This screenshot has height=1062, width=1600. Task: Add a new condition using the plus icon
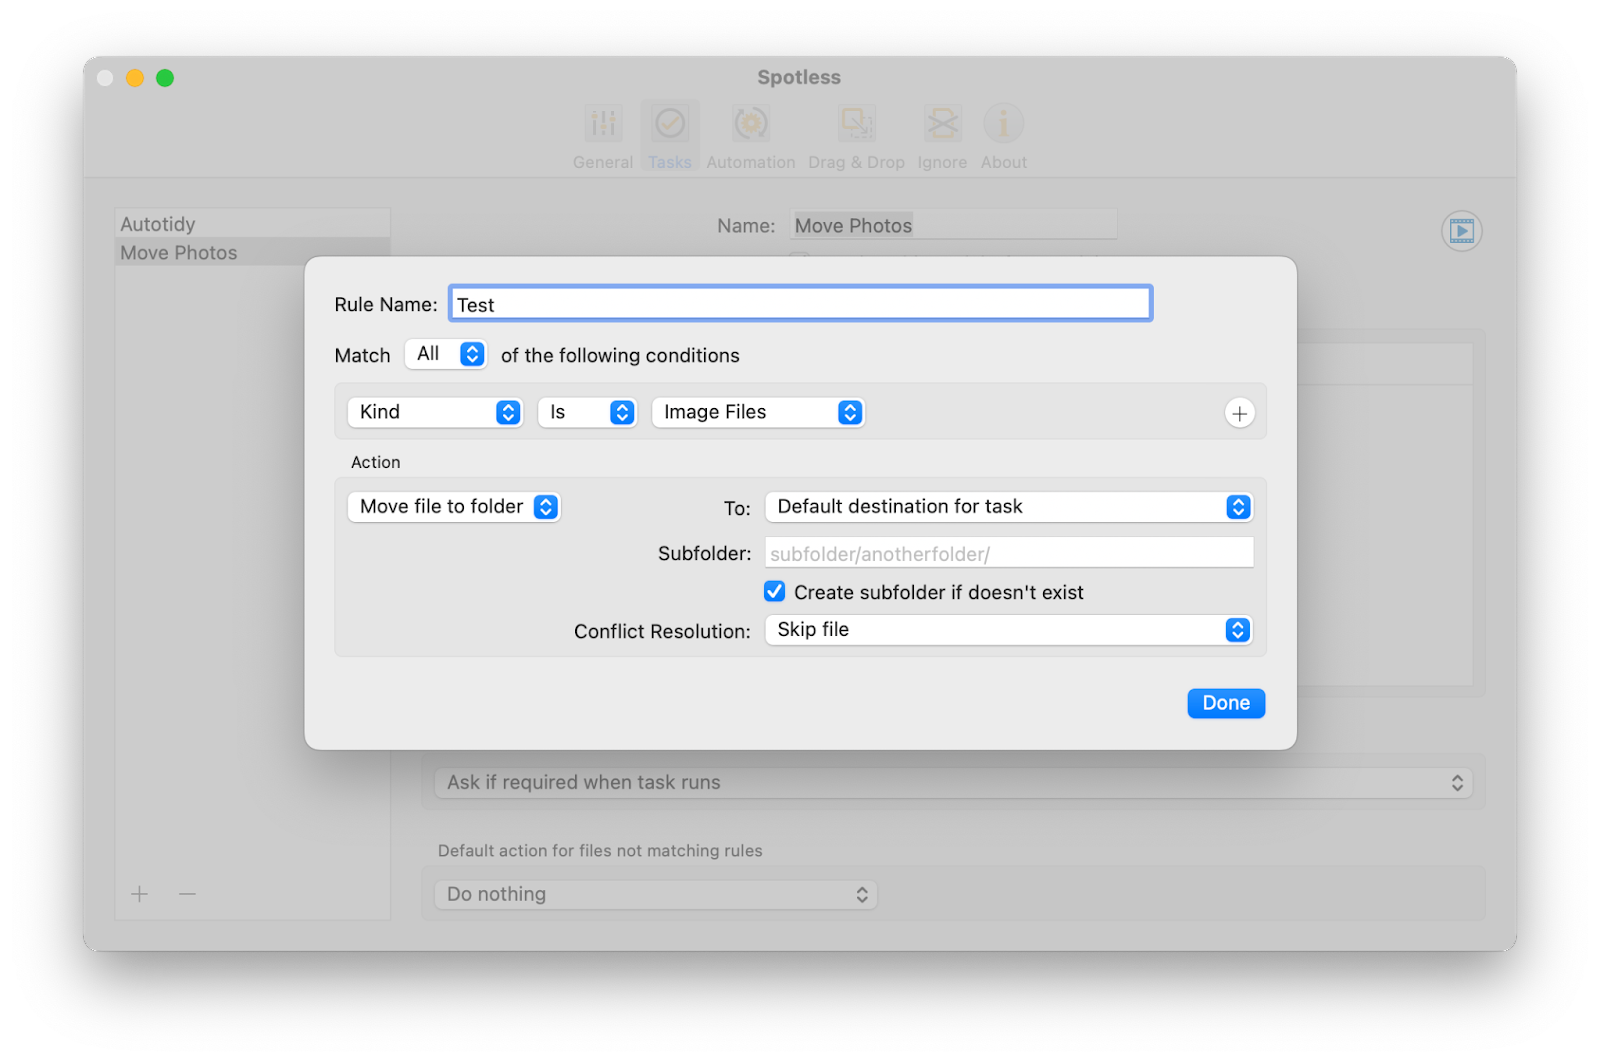pos(1239,412)
